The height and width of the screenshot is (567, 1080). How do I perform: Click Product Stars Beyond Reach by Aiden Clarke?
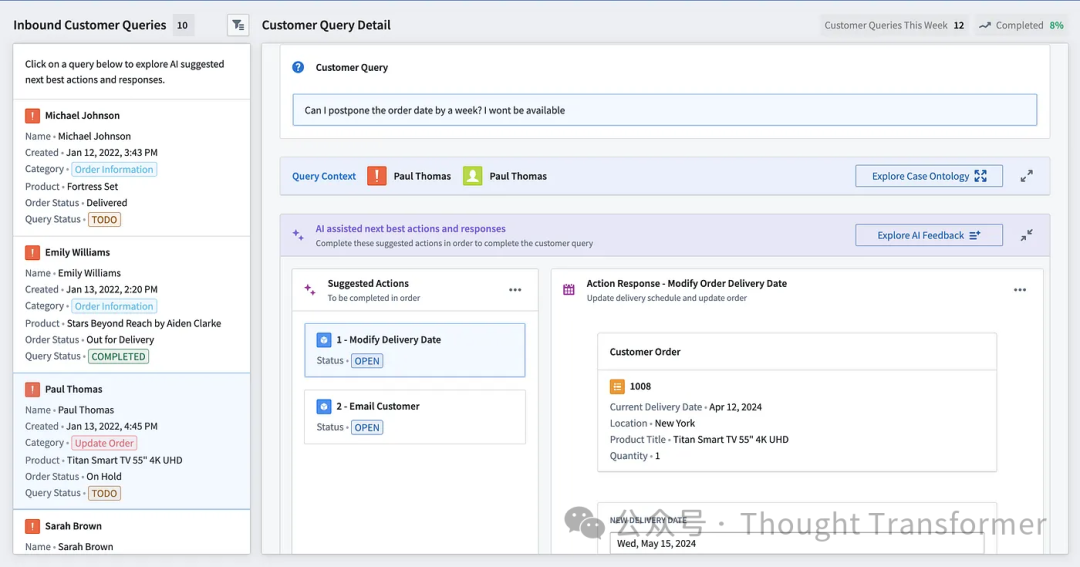(123, 324)
